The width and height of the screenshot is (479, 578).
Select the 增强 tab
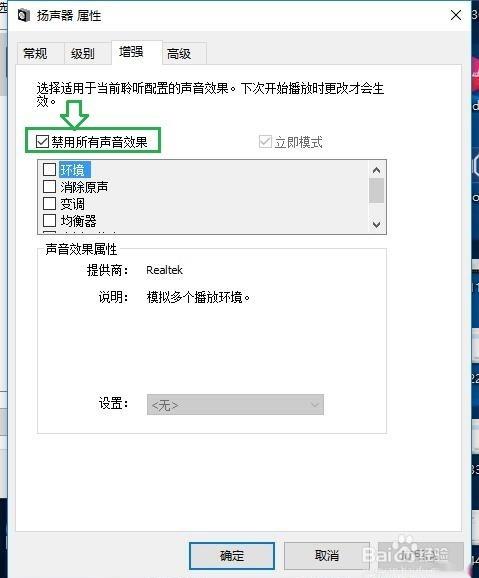click(131, 52)
